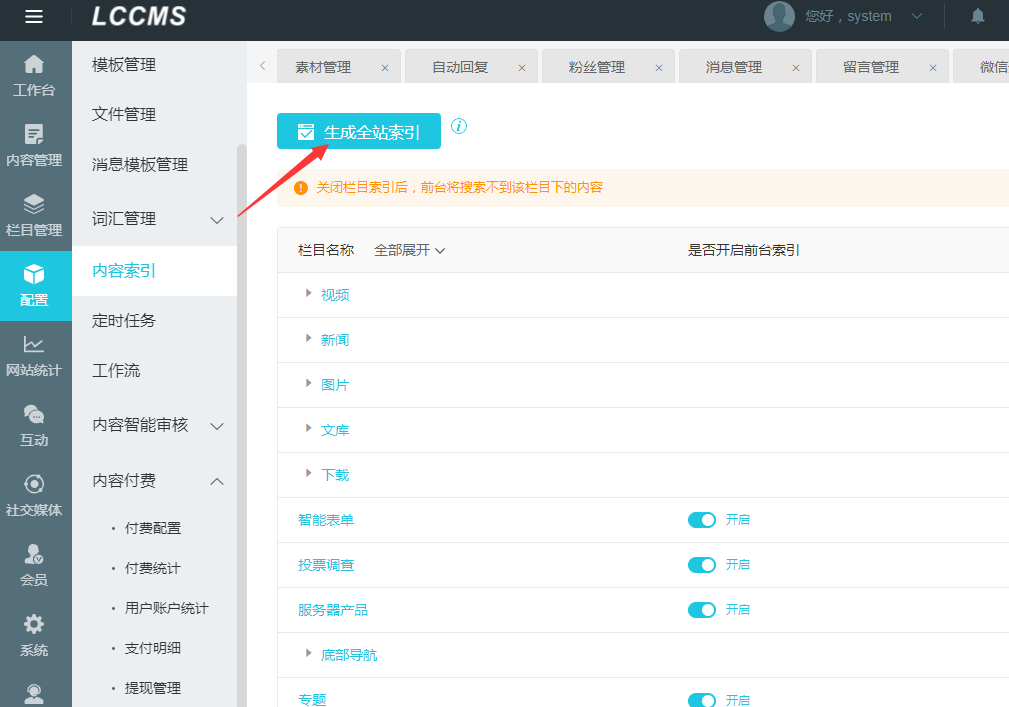Click the info icon beside 生成全站索引
Screen dimensions: 1009x707
pyautogui.click(x=459, y=127)
